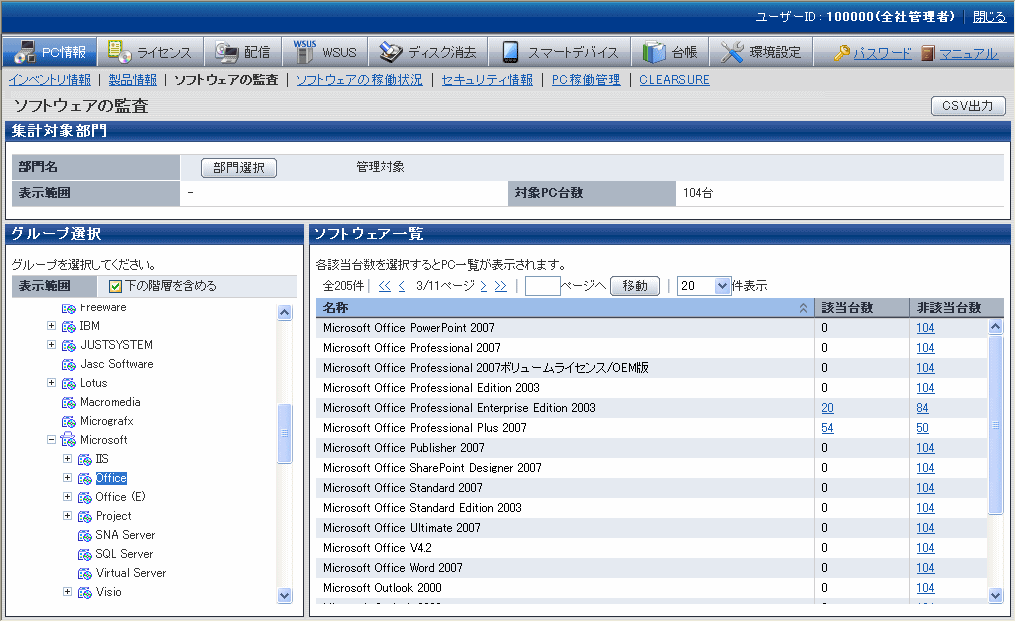Viewport: 1016px width, 622px height.
Task: Open the manual book icon
Action: pos(928,54)
